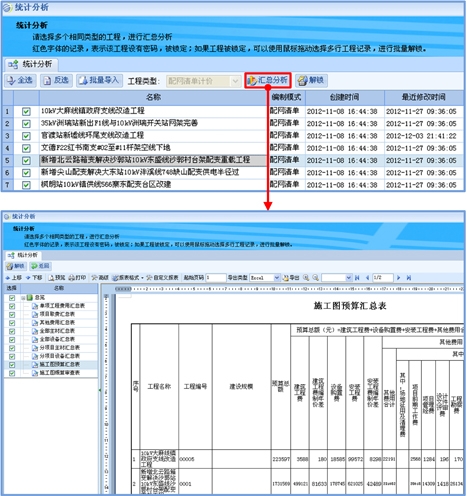This screenshot has height=496, width=467.
Task: Click the 选择 column header in tree panel
Action: (x=12, y=288)
